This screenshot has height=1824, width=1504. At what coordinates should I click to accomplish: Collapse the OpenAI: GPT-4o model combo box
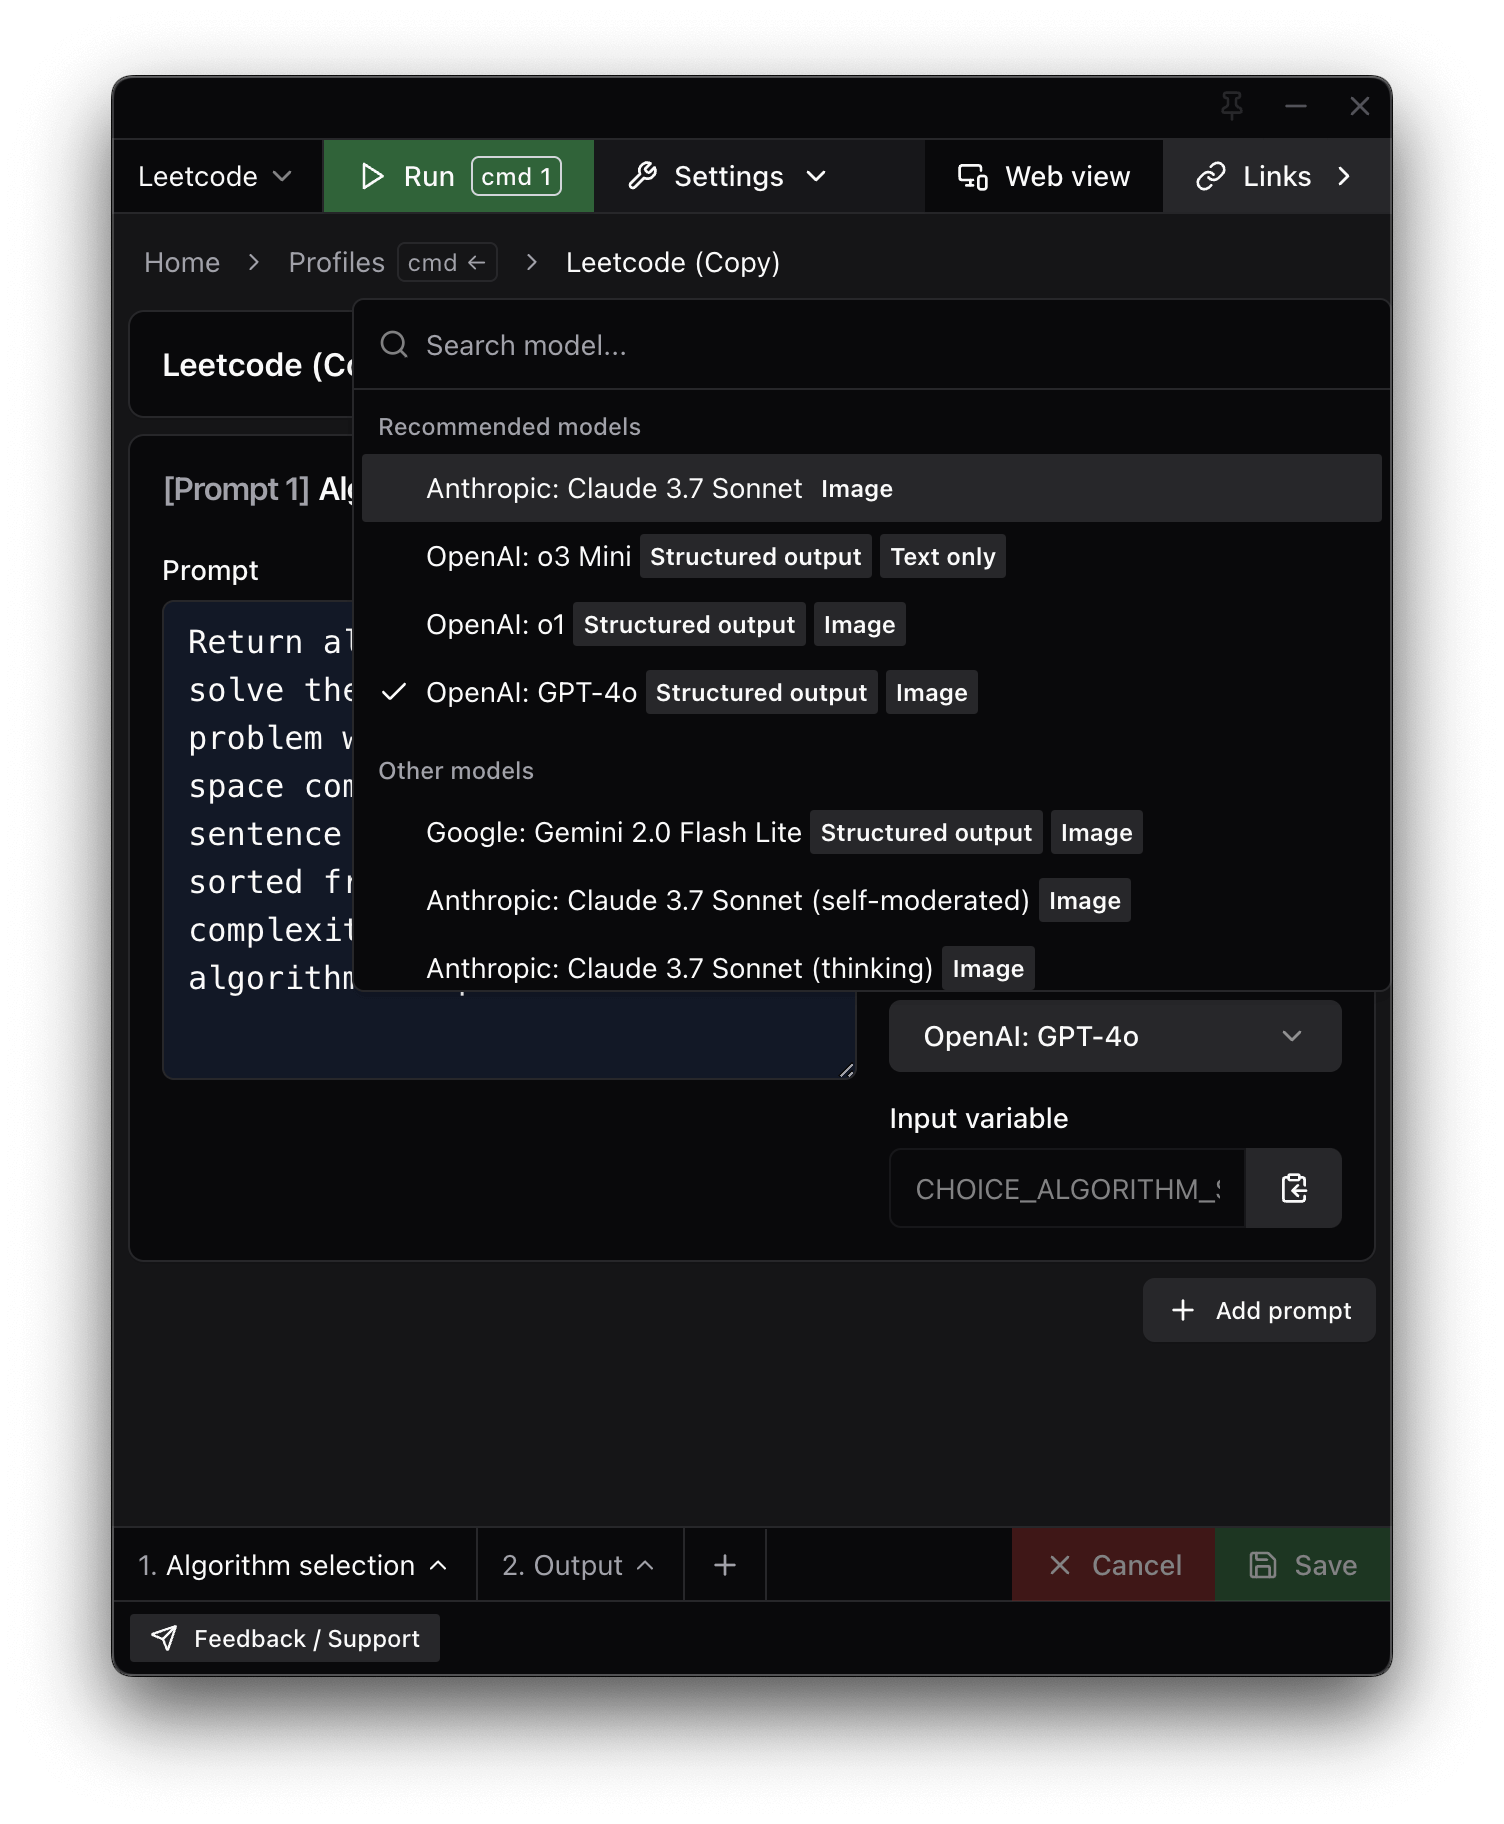tap(1115, 1036)
